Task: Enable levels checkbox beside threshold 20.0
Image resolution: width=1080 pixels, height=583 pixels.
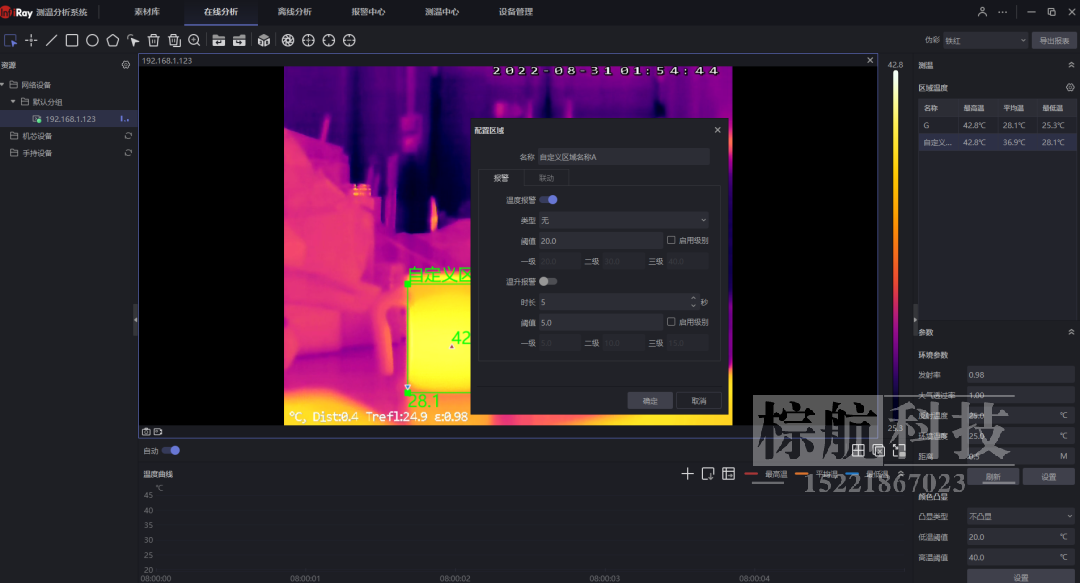Action: tap(671, 240)
